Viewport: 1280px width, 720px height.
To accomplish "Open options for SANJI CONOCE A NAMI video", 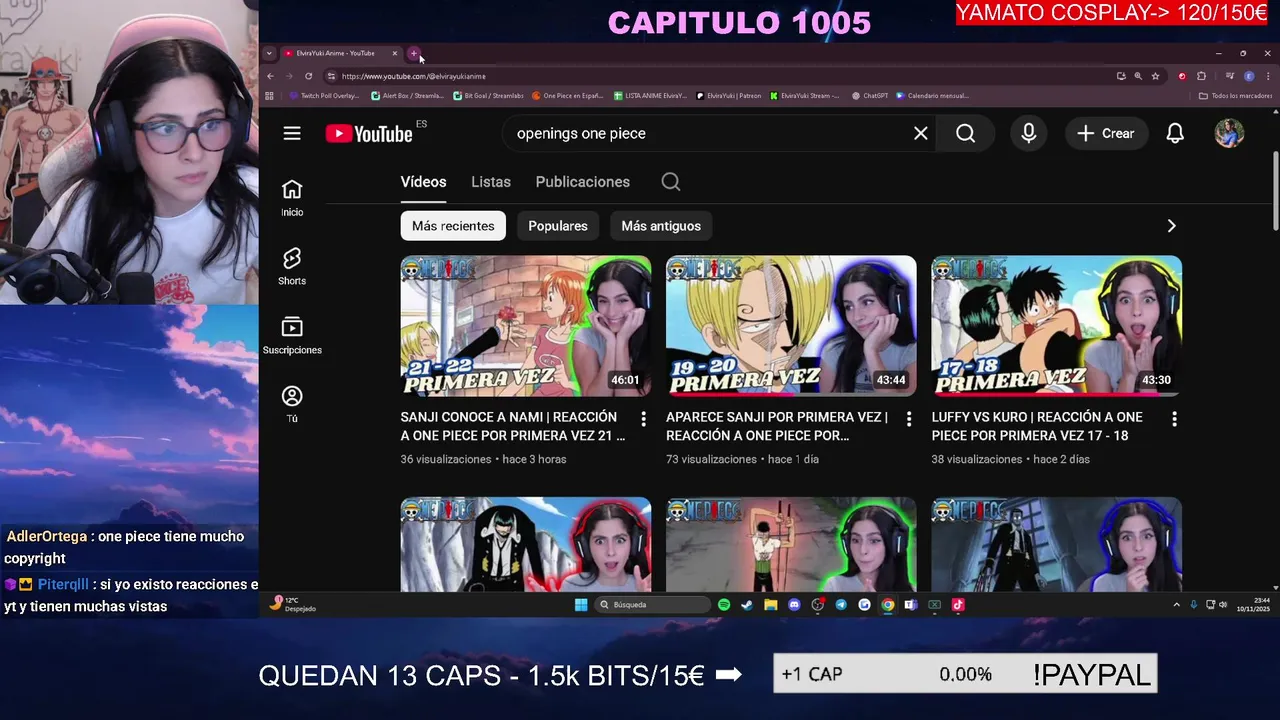I will tap(643, 419).
